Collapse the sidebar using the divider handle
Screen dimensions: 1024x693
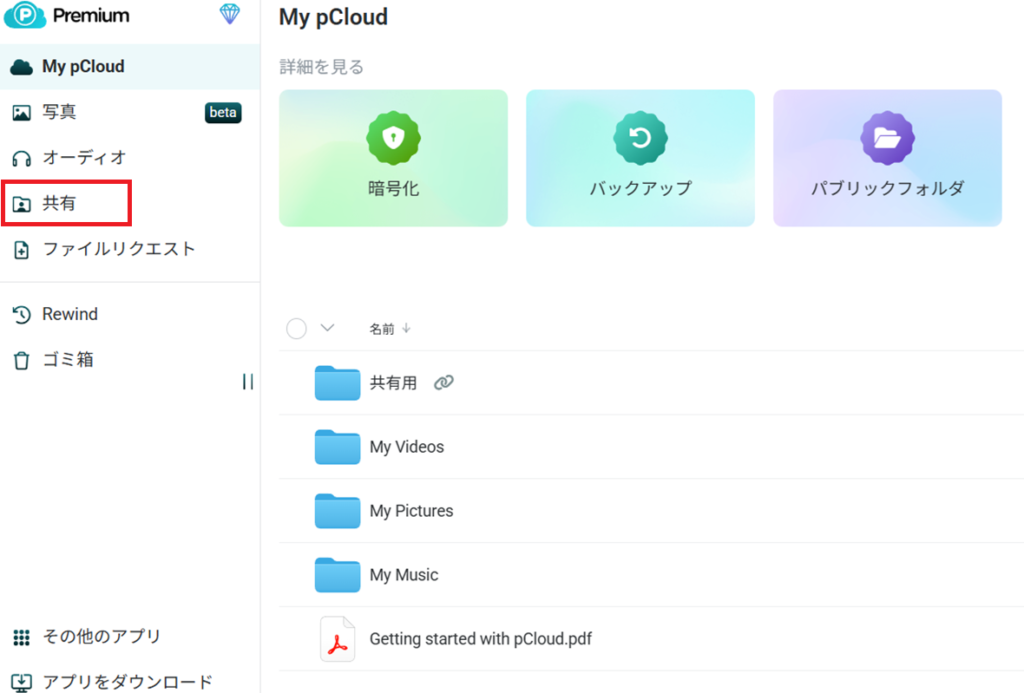248,382
